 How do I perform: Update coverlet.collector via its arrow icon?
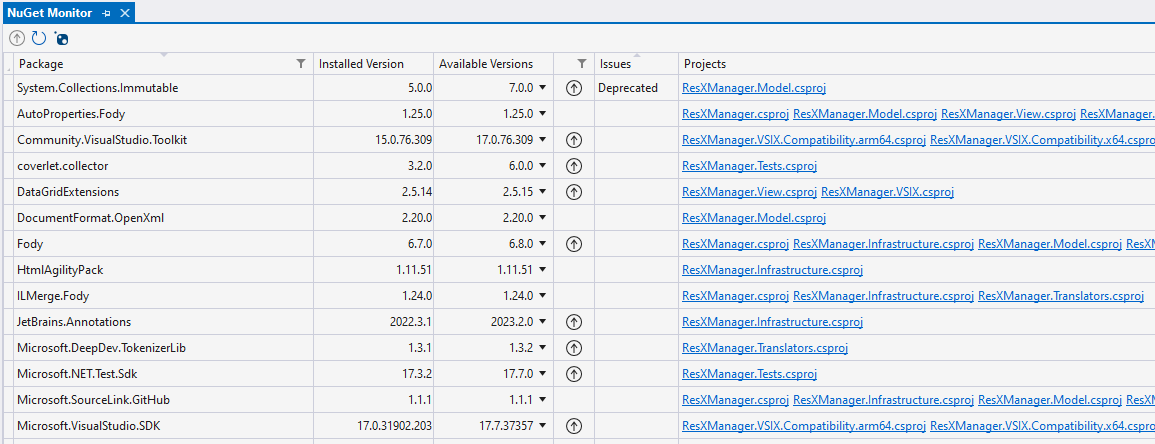click(574, 166)
